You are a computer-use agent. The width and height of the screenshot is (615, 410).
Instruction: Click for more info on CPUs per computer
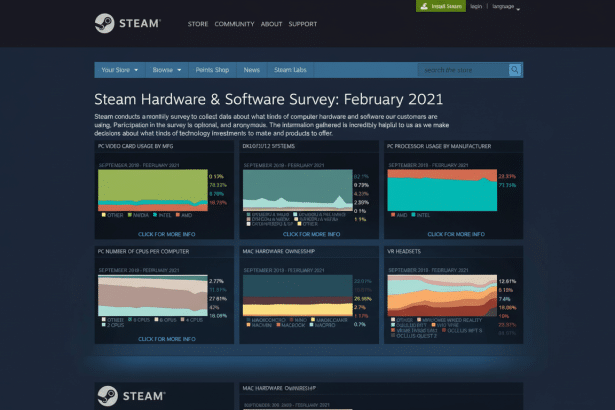(167, 339)
